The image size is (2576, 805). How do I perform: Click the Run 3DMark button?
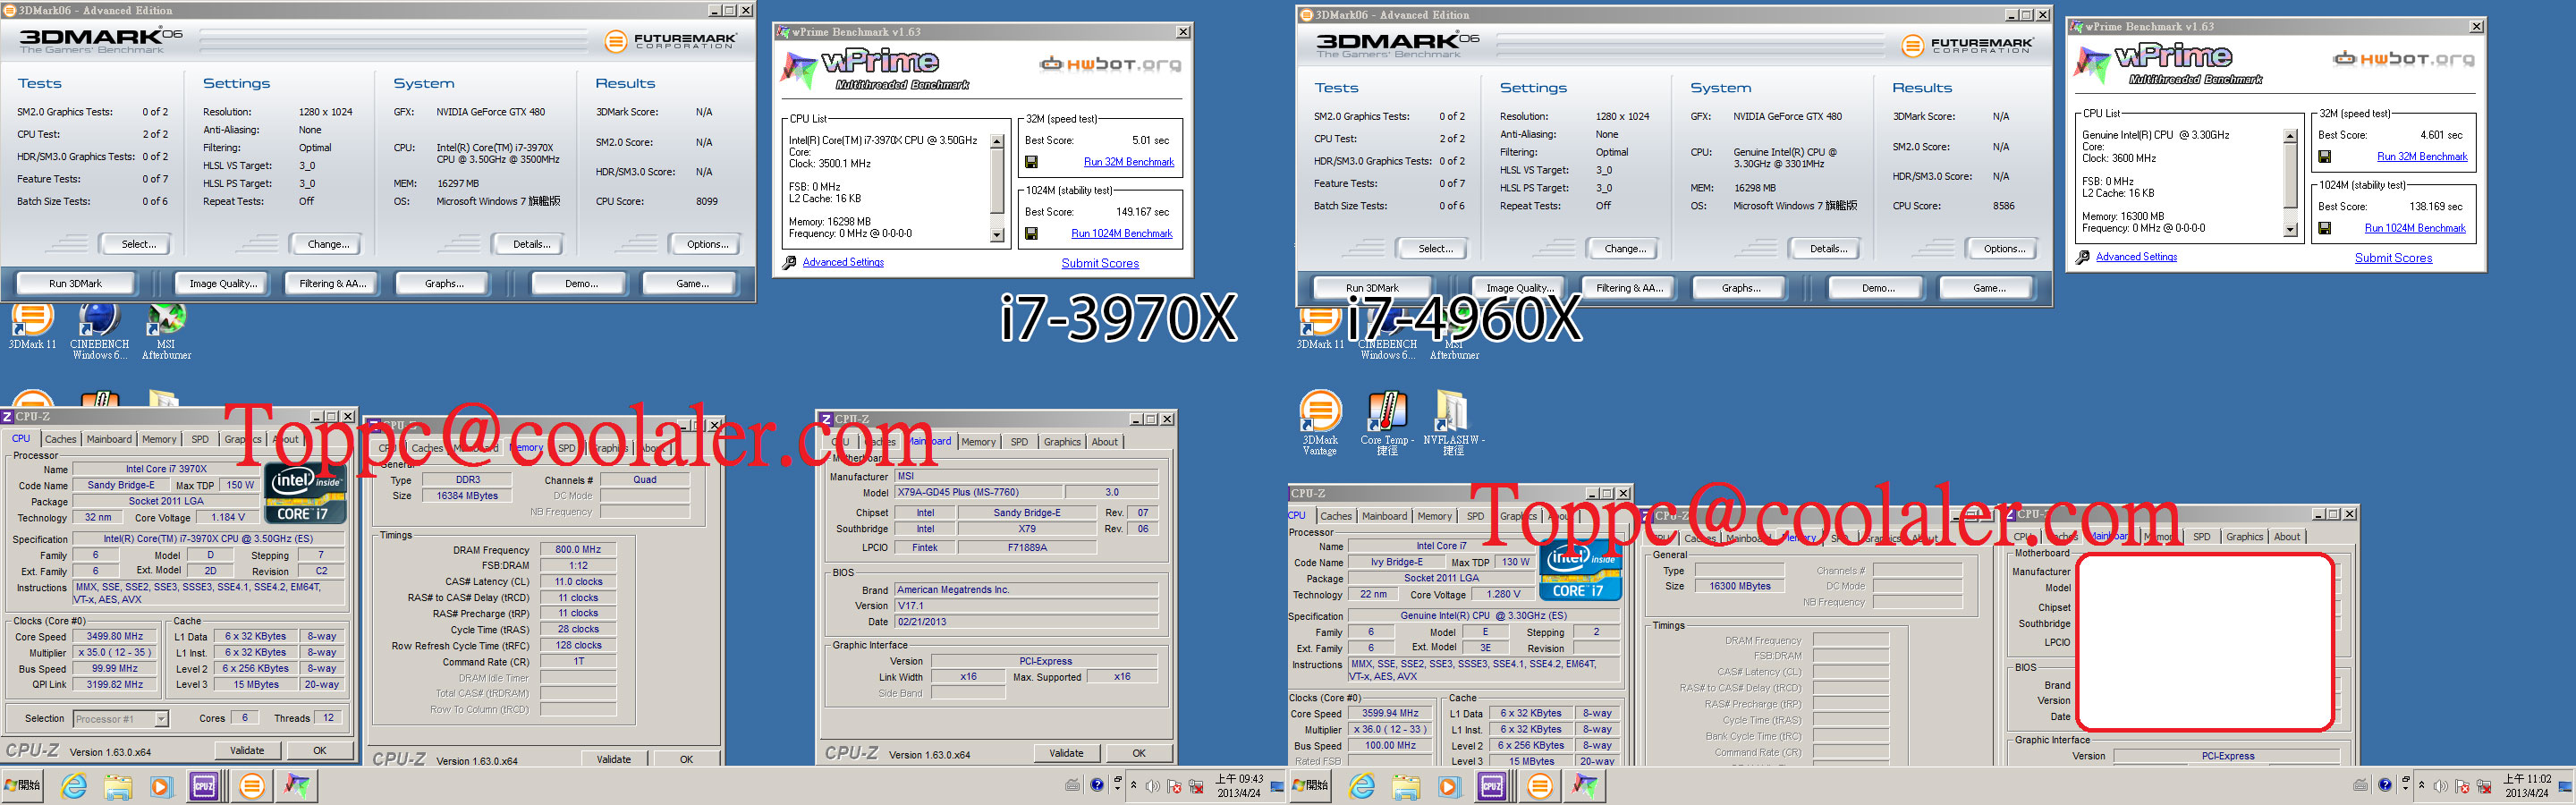click(75, 283)
